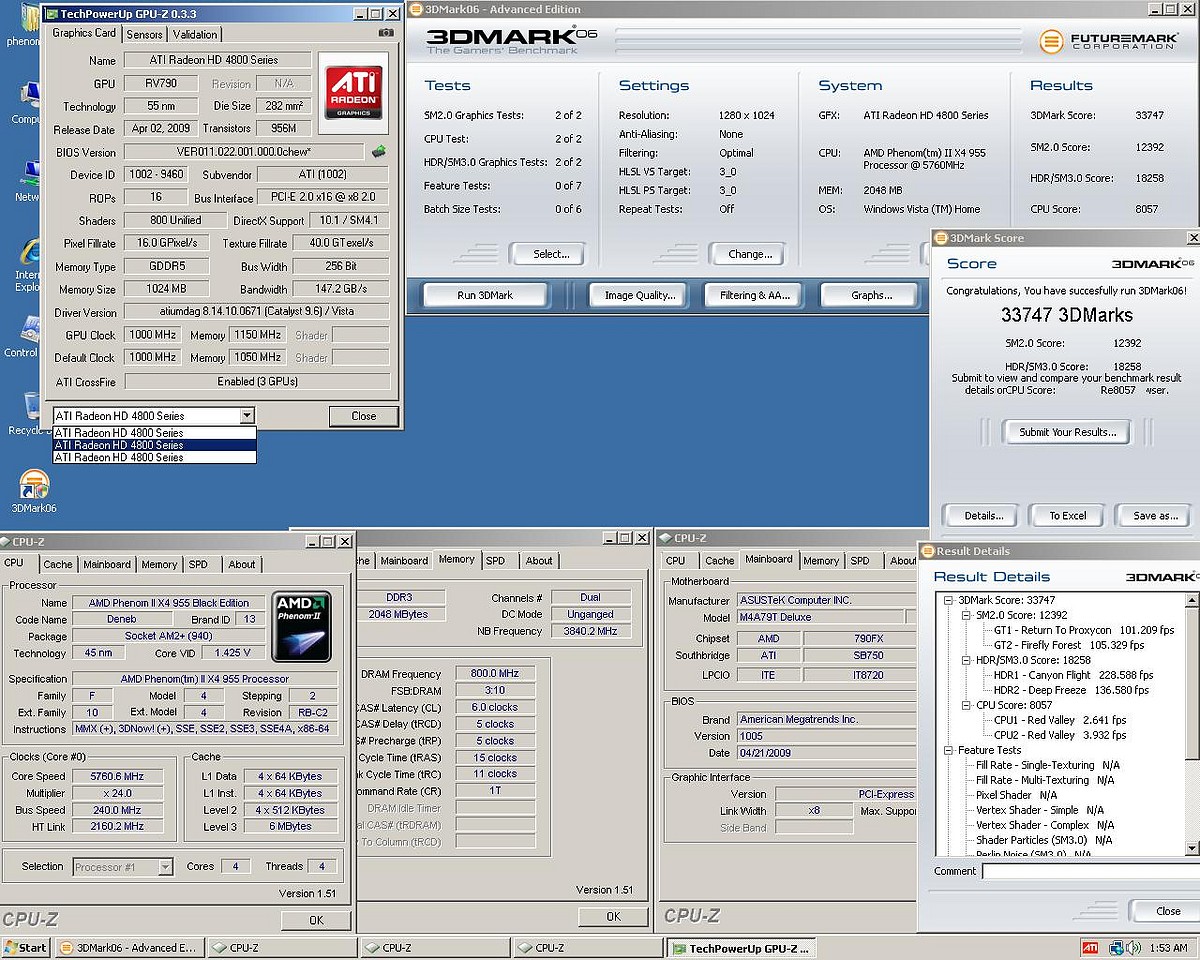The width and height of the screenshot is (1200, 960).
Task: Click the GPU field showing RV790
Action: [160, 84]
